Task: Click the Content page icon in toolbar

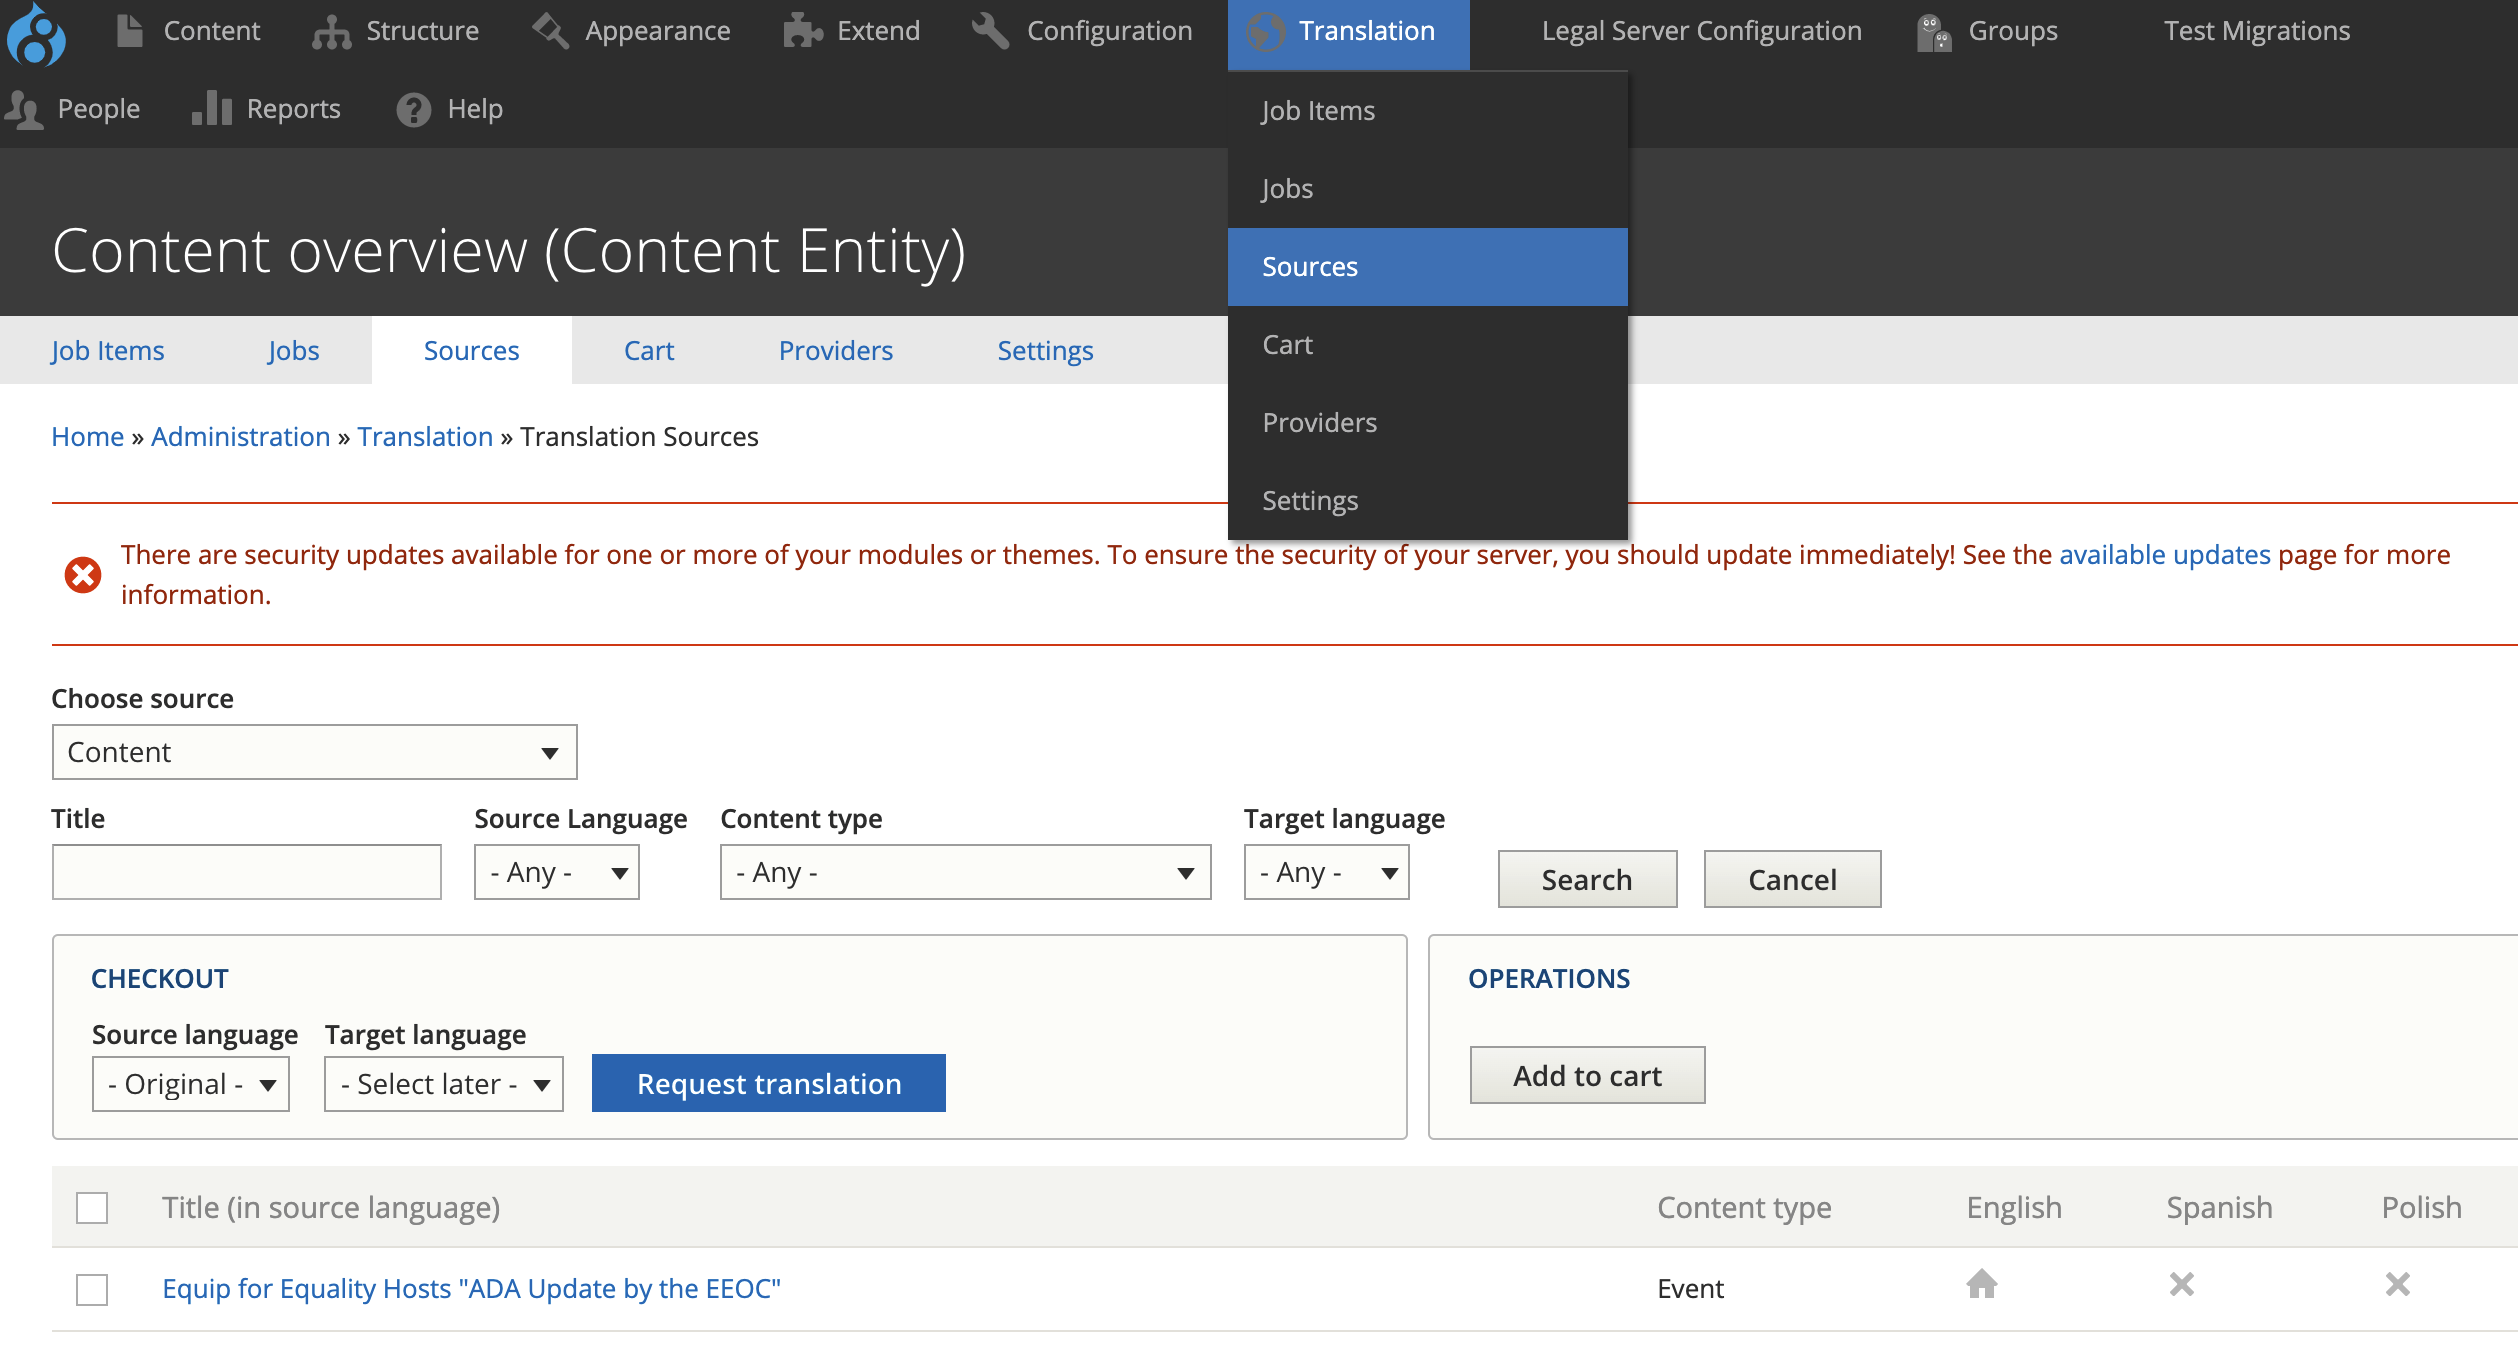Action: pyautogui.click(x=129, y=31)
